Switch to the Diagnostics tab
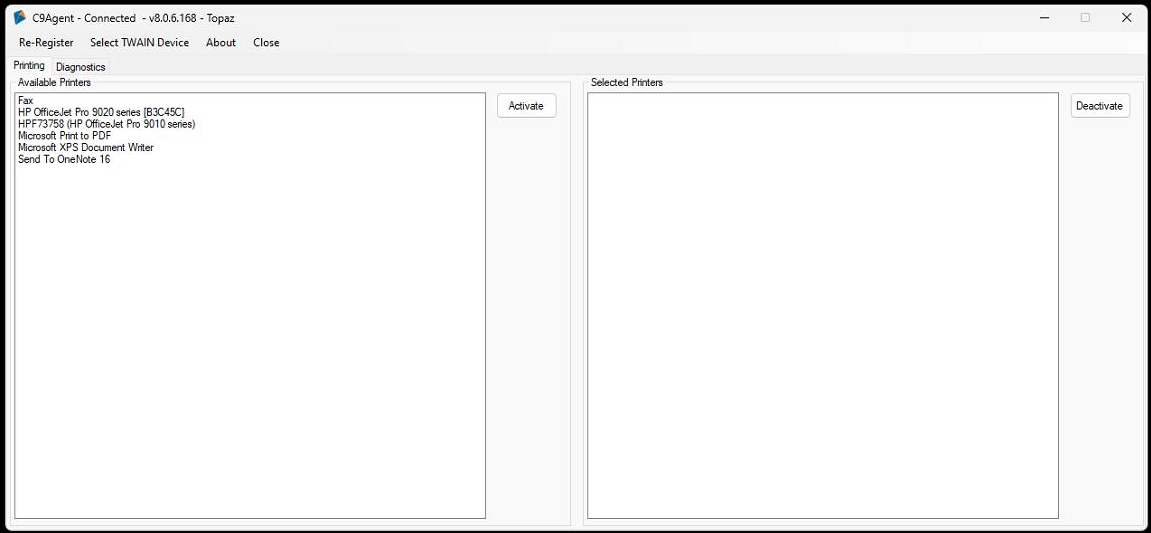The width and height of the screenshot is (1151, 533). [81, 67]
